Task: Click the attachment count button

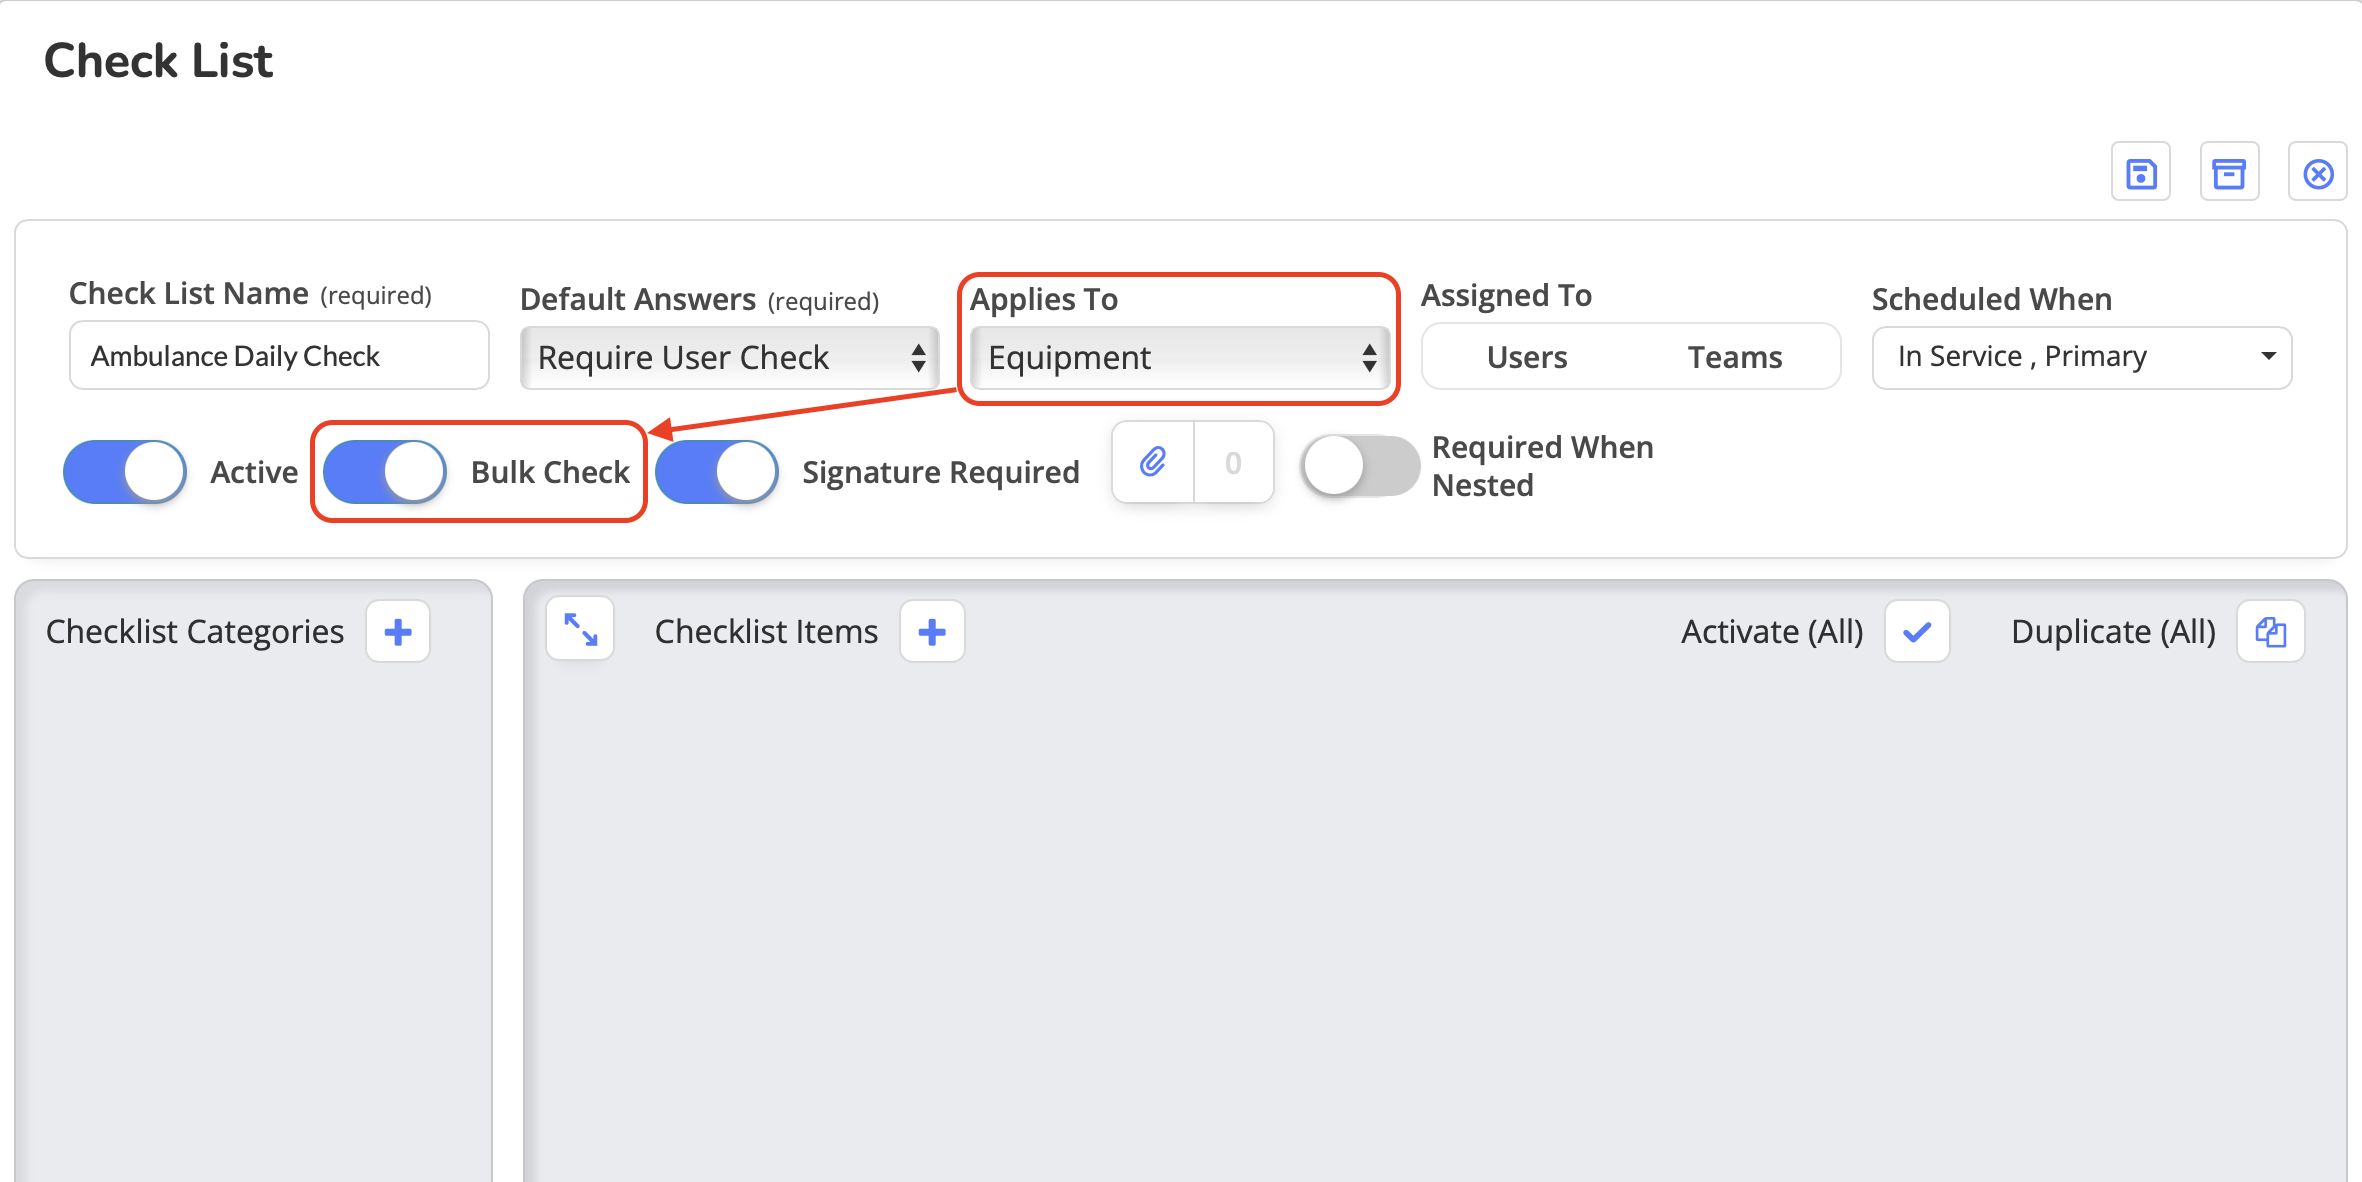Action: pyautogui.click(x=1233, y=462)
